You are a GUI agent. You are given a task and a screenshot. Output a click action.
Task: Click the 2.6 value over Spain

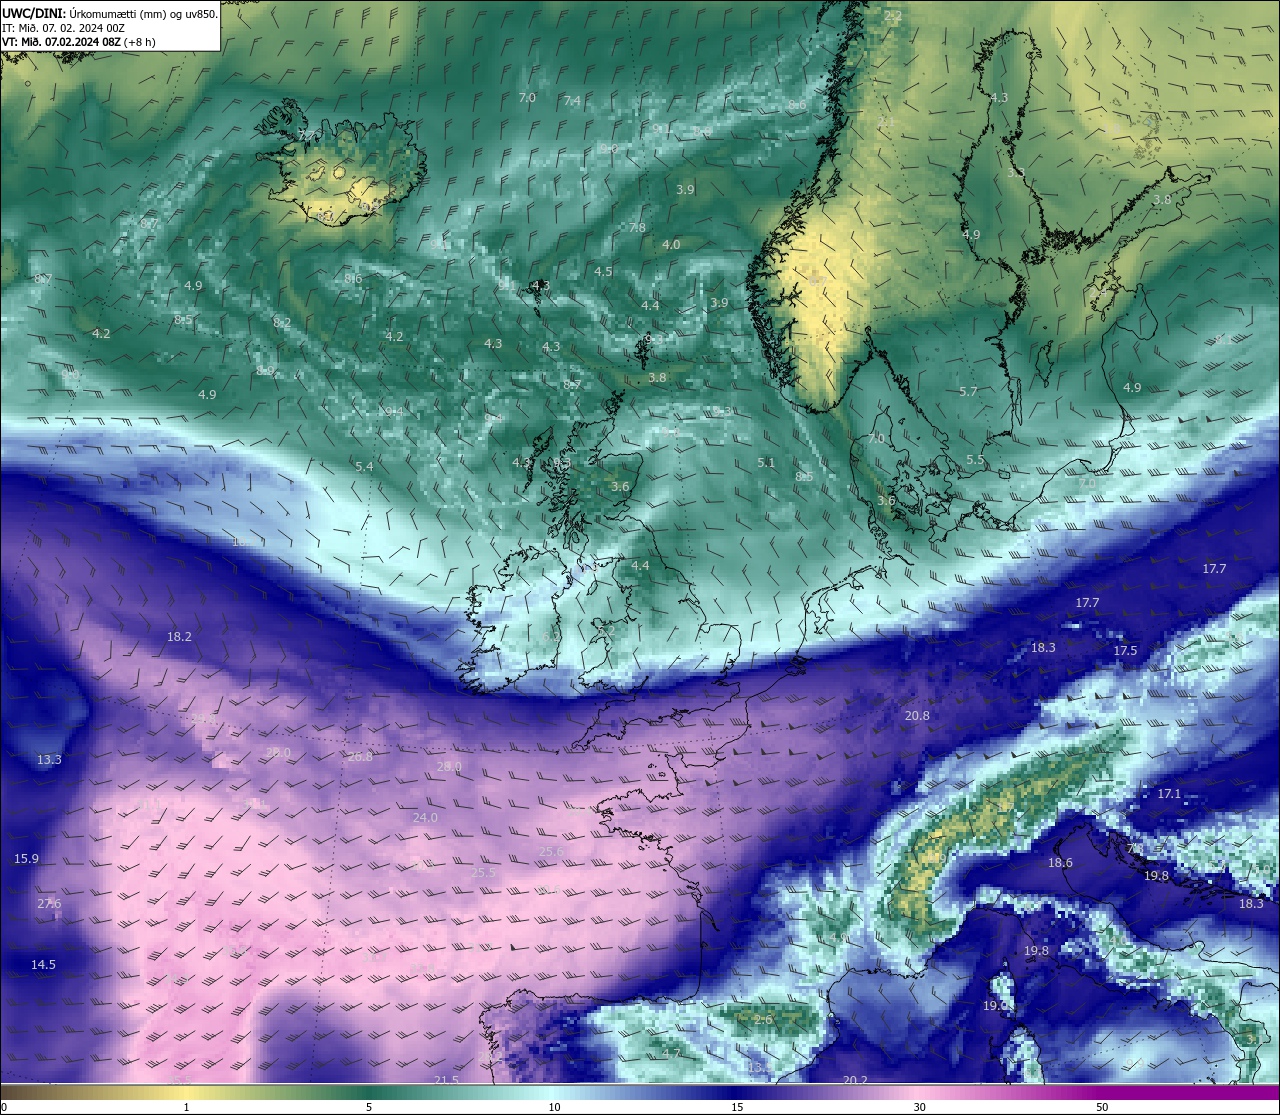(763, 1020)
